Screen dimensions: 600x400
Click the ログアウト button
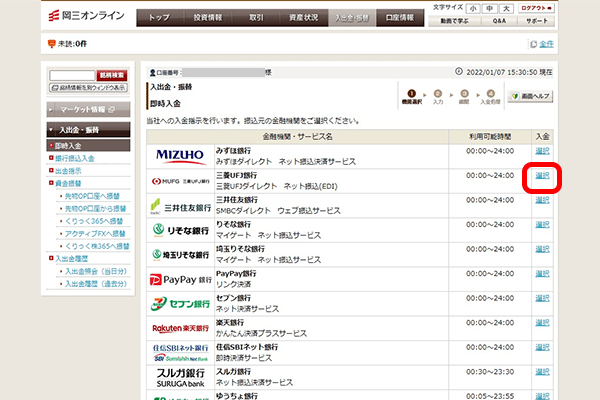536,8
